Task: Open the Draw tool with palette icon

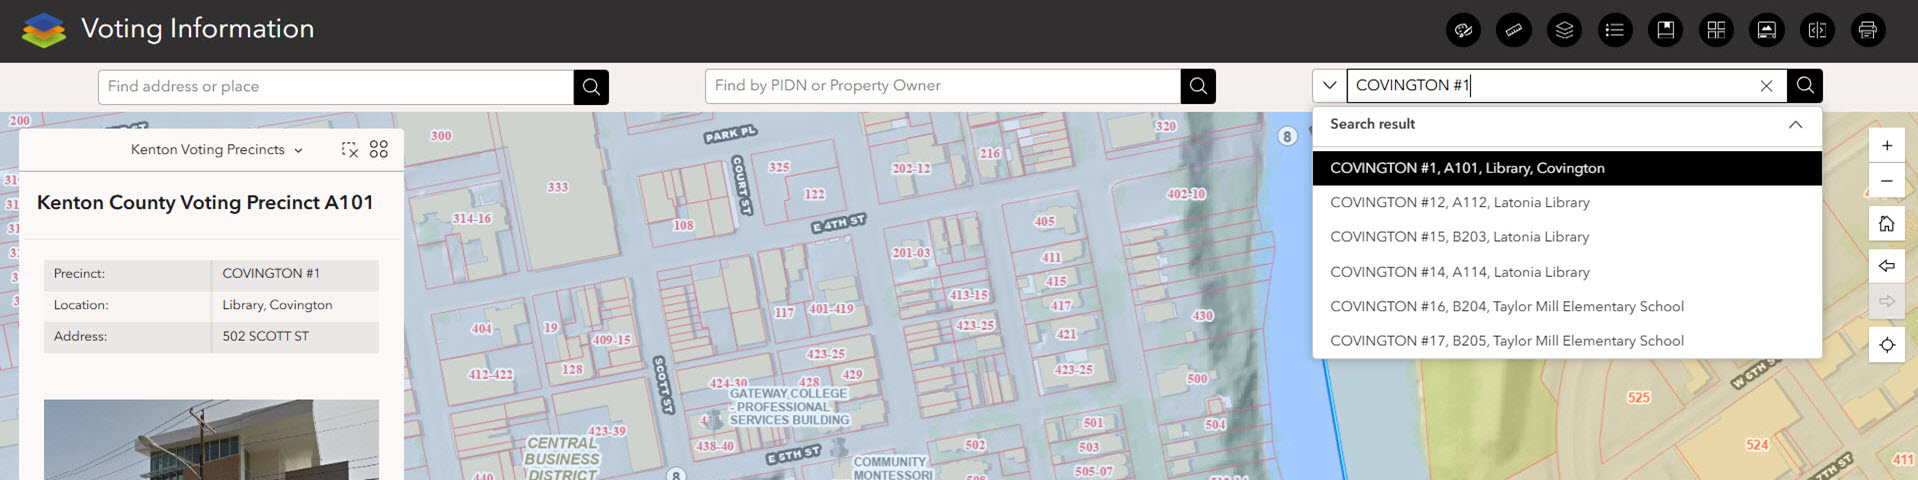Action: (x=1463, y=30)
